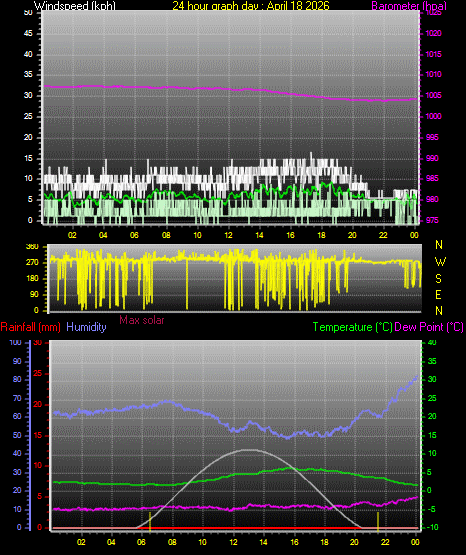The image size is (466, 555).
Task: Click the 100 value on humidity axis
Action: 16,342
